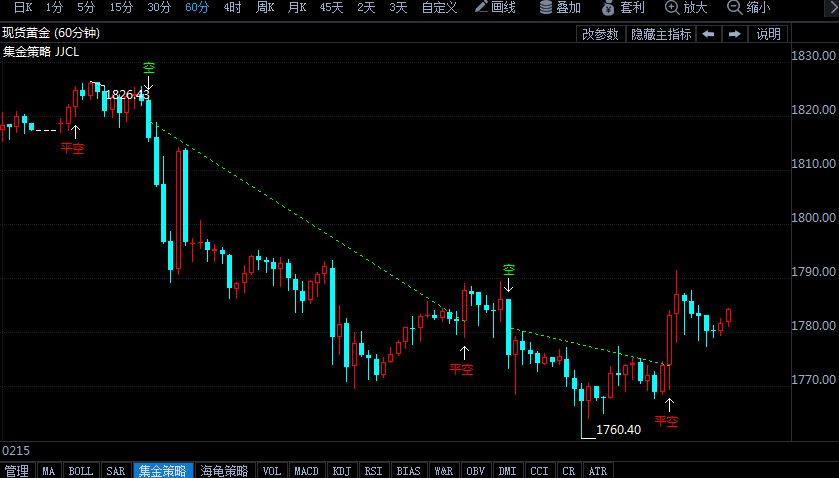The height and width of the screenshot is (478, 839).
Task: Select the RSI indicator tab
Action: coord(373,471)
